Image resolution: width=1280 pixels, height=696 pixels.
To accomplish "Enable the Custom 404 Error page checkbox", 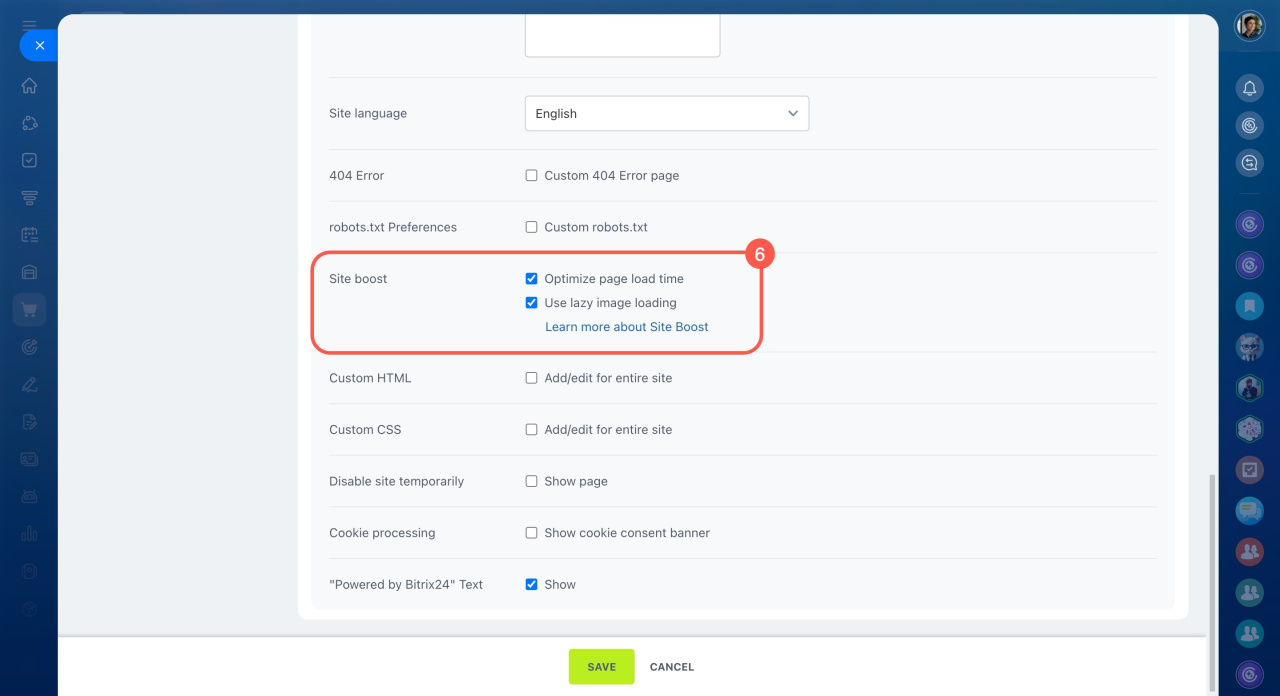I will pyautogui.click(x=531, y=176).
